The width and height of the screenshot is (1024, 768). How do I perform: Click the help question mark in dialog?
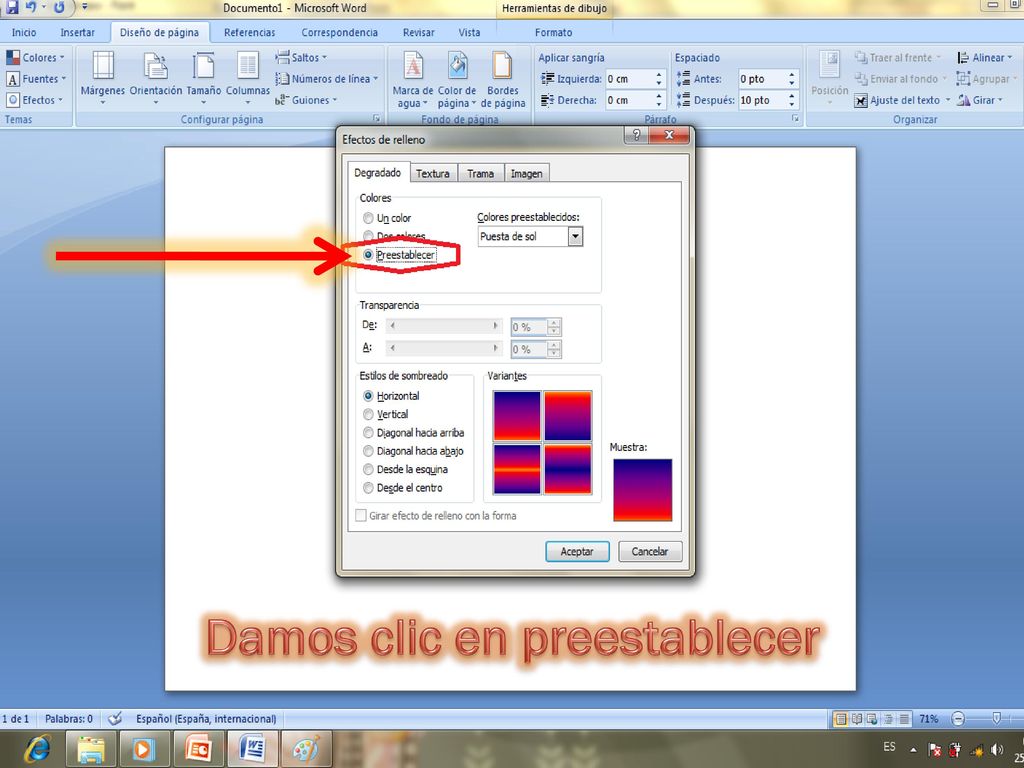637,135
